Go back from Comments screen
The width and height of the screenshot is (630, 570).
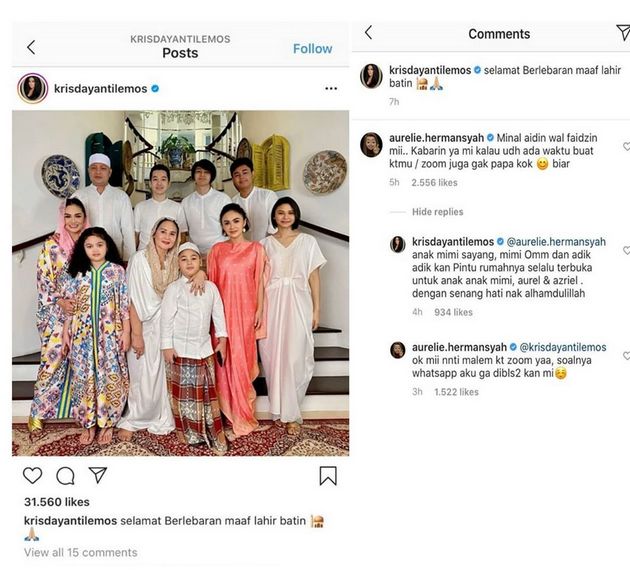coord(368,33)
